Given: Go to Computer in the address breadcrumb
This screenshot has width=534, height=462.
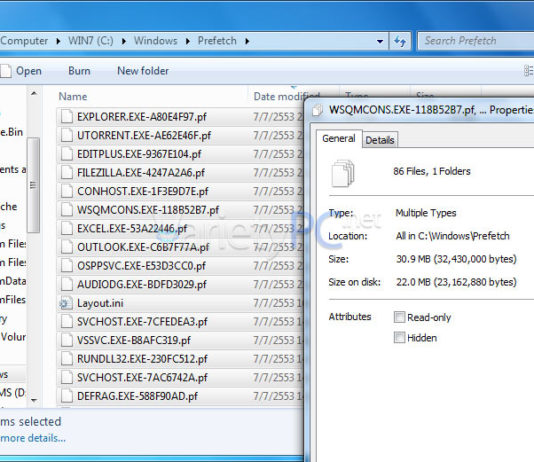Looking at the screenshot, I should (24, 41).
